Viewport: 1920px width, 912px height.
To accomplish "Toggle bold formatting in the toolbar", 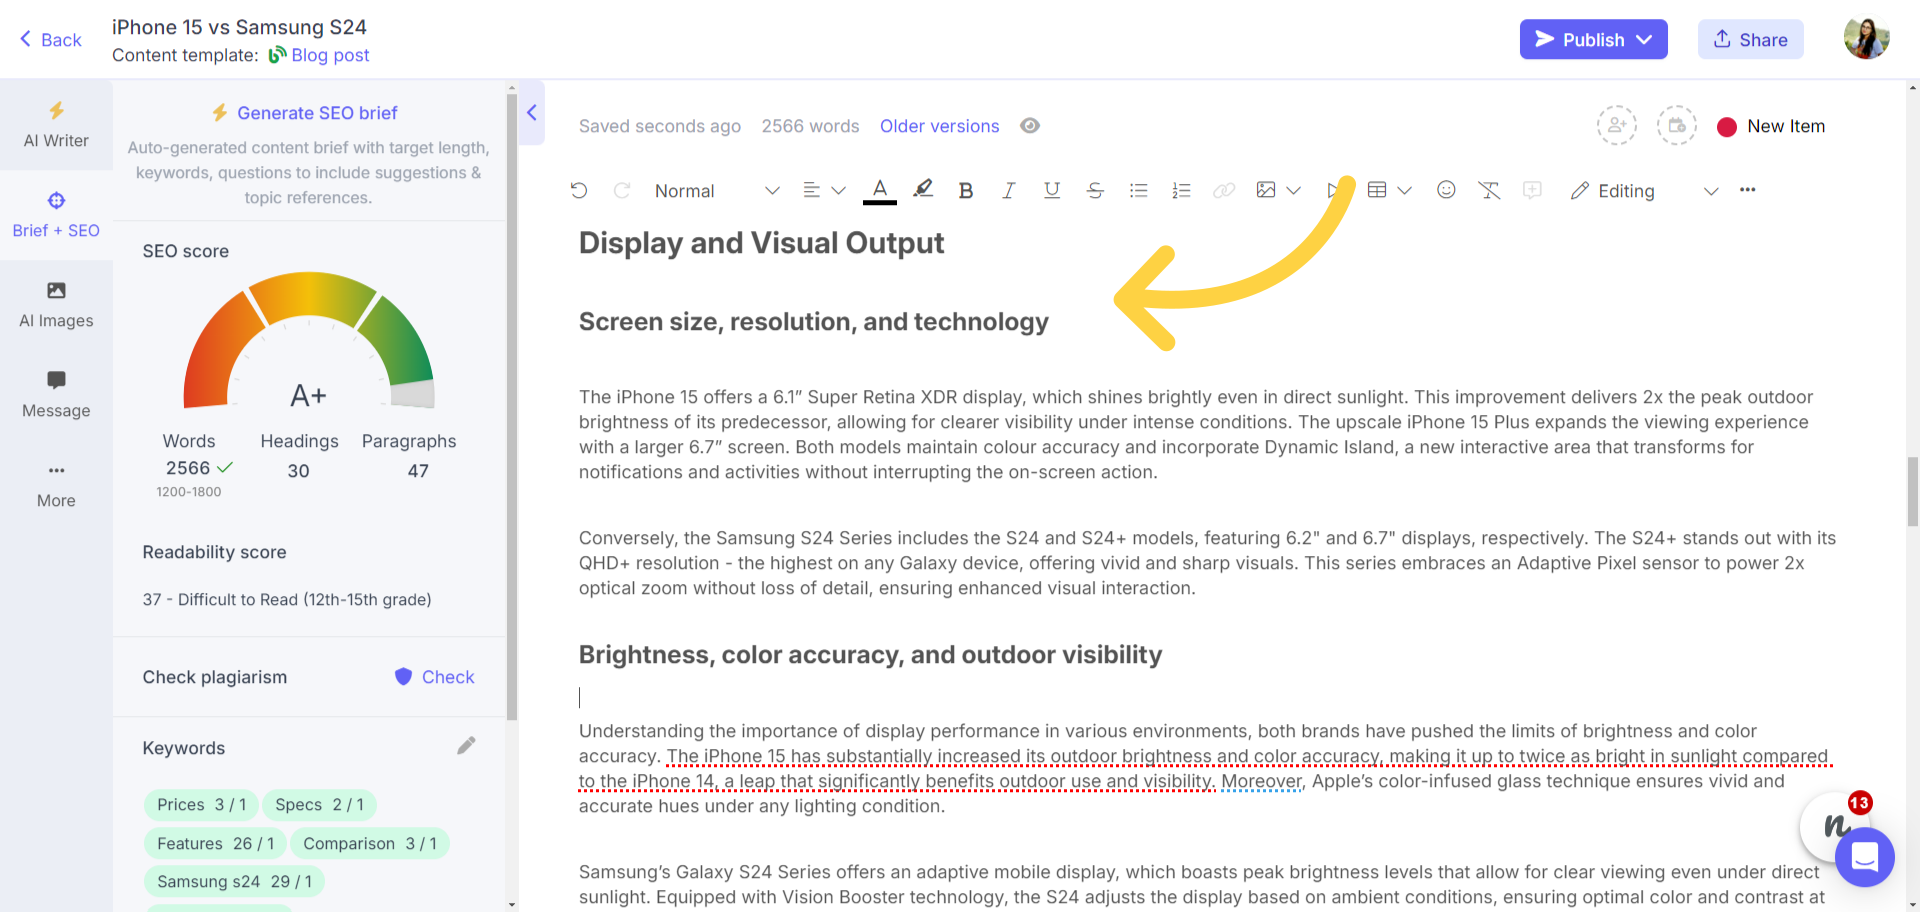I will pyautogui.click(x=965, y=190).
